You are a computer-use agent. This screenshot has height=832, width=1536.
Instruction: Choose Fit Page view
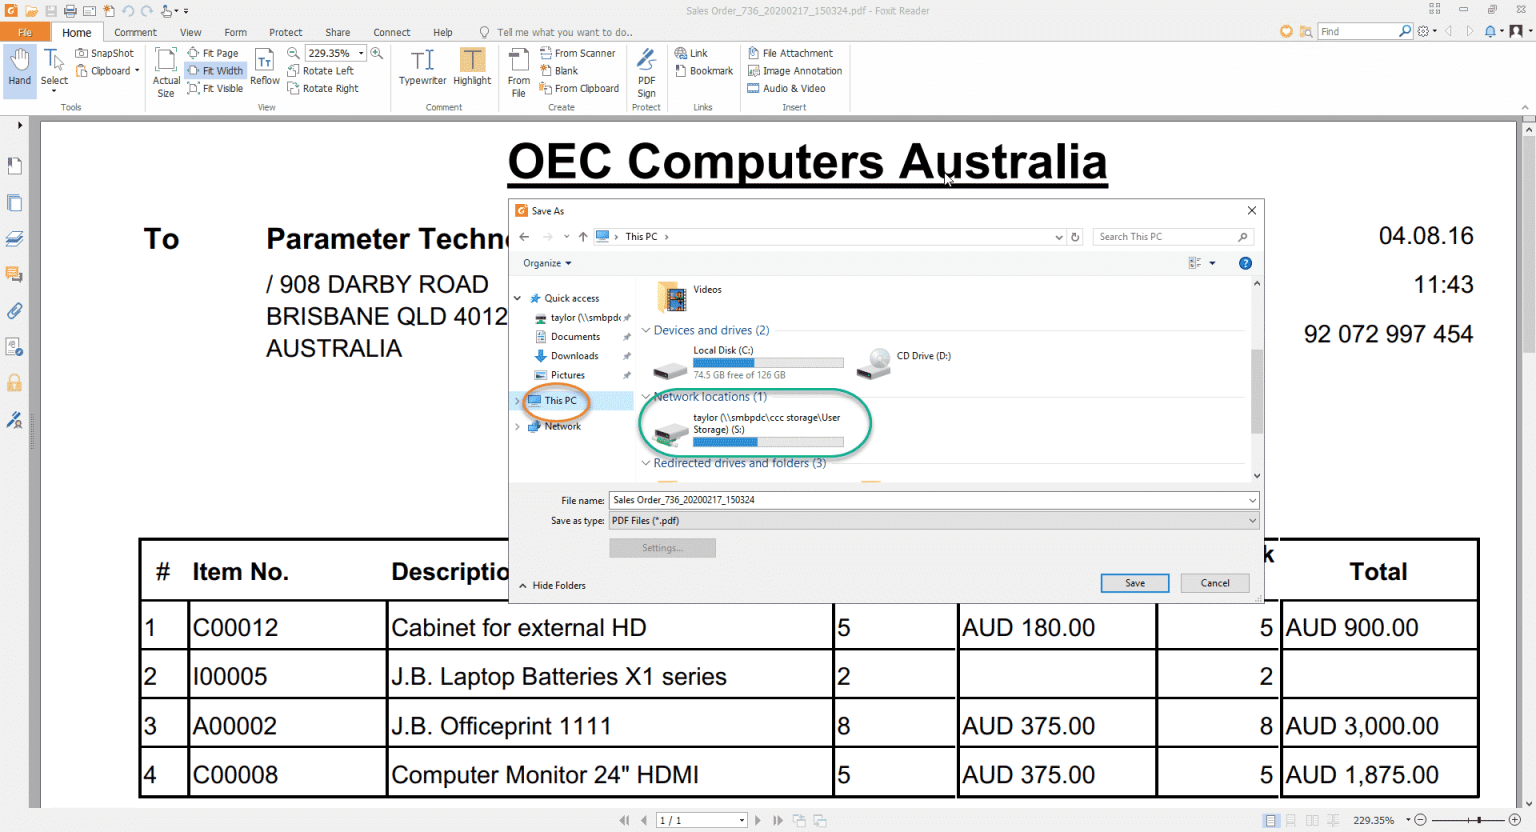pos(213,53)
